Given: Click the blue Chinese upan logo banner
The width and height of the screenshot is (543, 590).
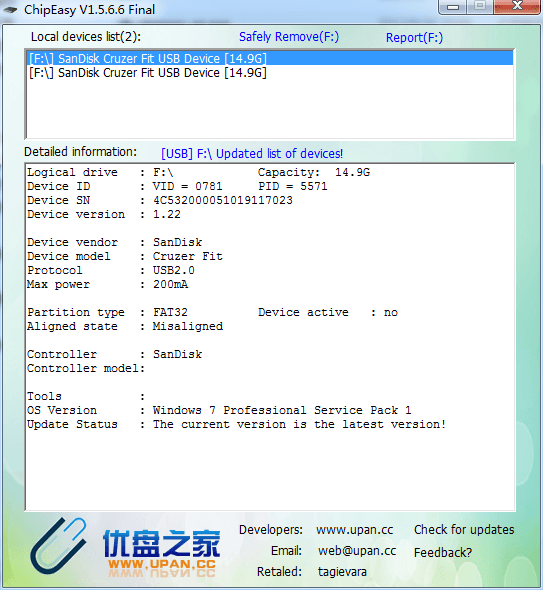Looking at the screenshot, I should coord(161,543).
